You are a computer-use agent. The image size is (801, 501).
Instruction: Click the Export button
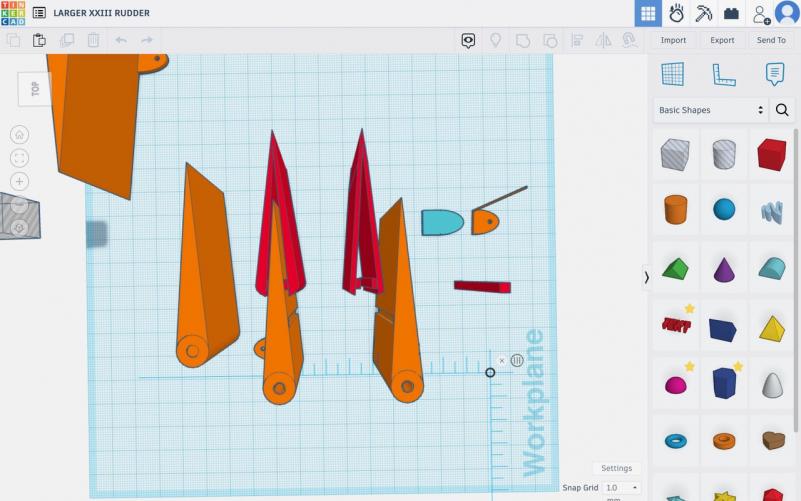pos(722,40)
